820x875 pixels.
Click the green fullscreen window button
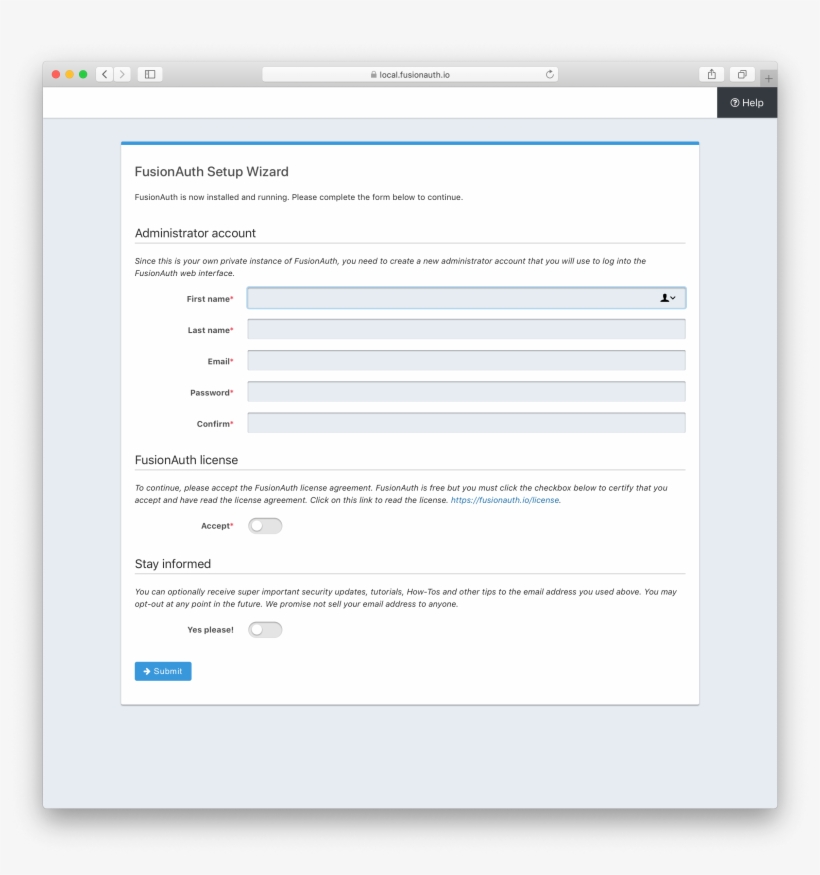(x=83, y=74)
